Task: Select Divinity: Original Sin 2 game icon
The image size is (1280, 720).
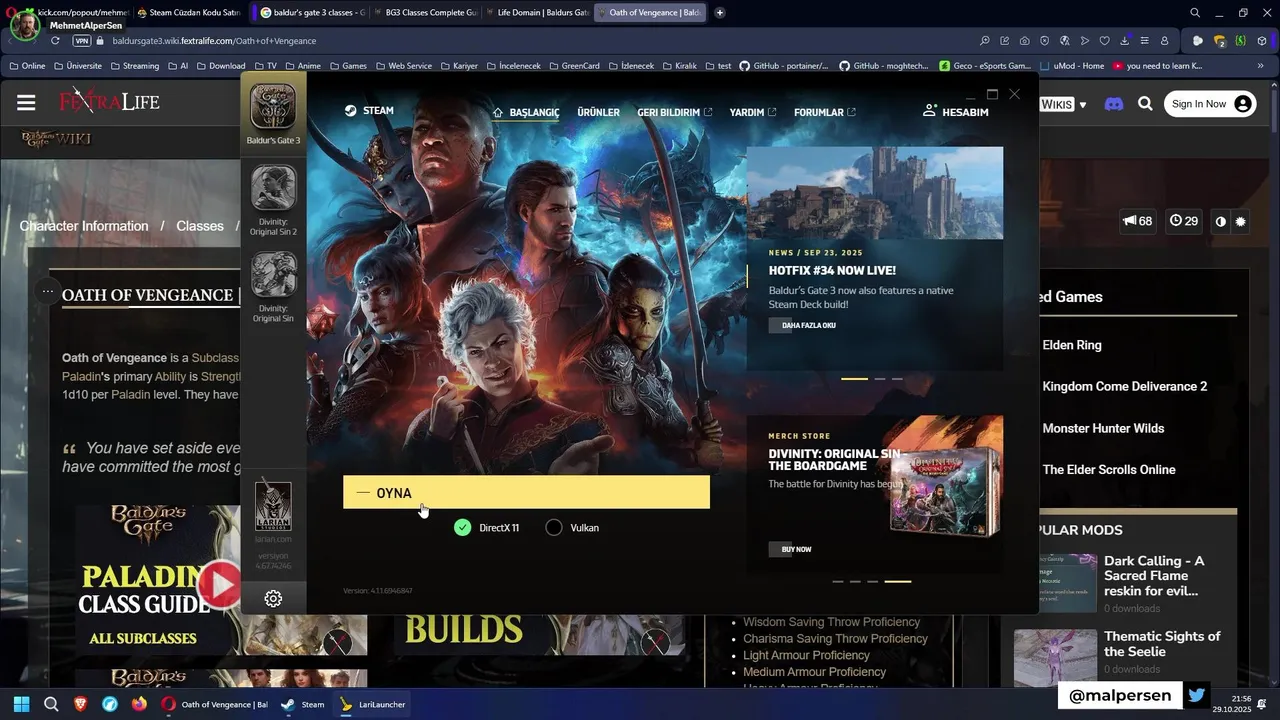Action: click(273, 189)
